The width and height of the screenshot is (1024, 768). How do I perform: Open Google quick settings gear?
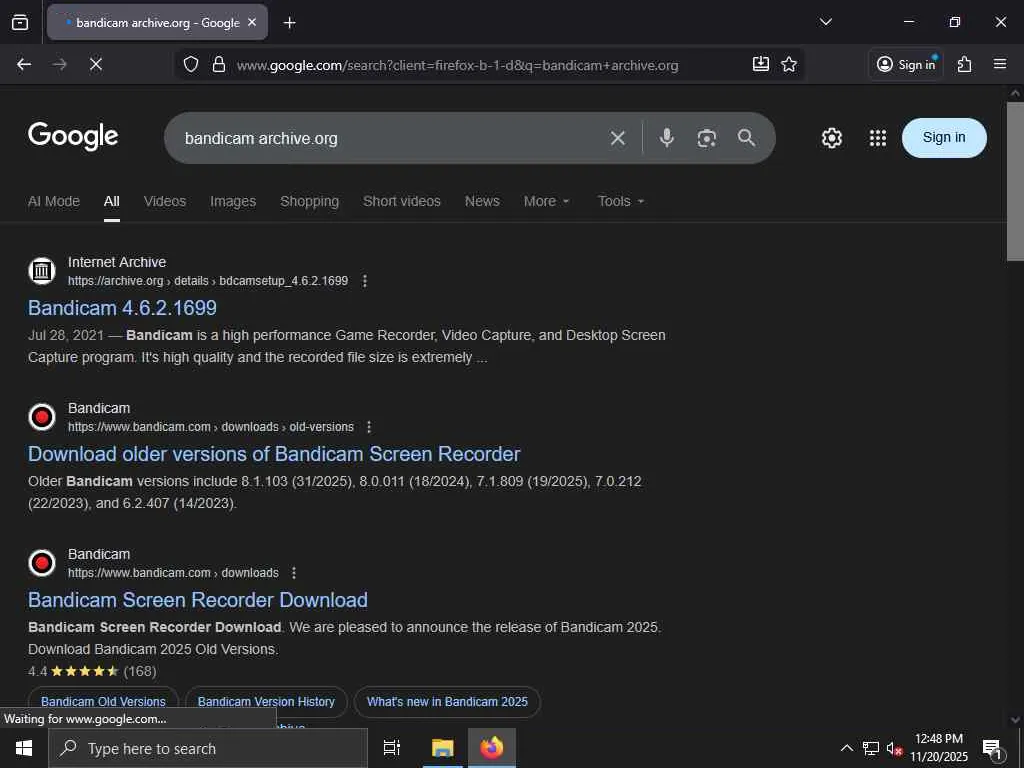click(831, 138)
